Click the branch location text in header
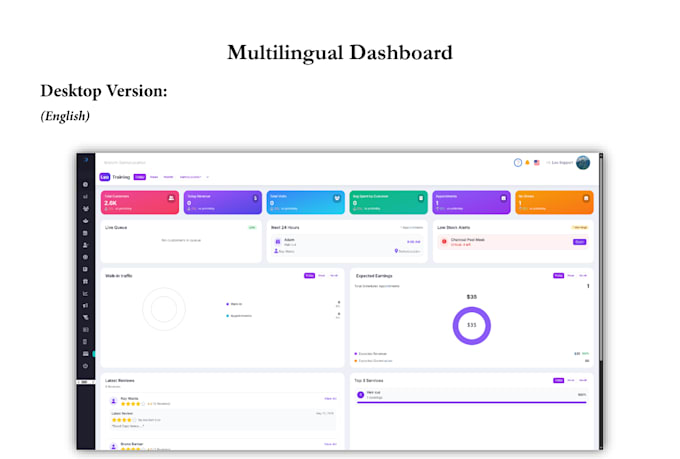This screenshot has width=680, height=459. pyautogui.click(x=125, y=163)
